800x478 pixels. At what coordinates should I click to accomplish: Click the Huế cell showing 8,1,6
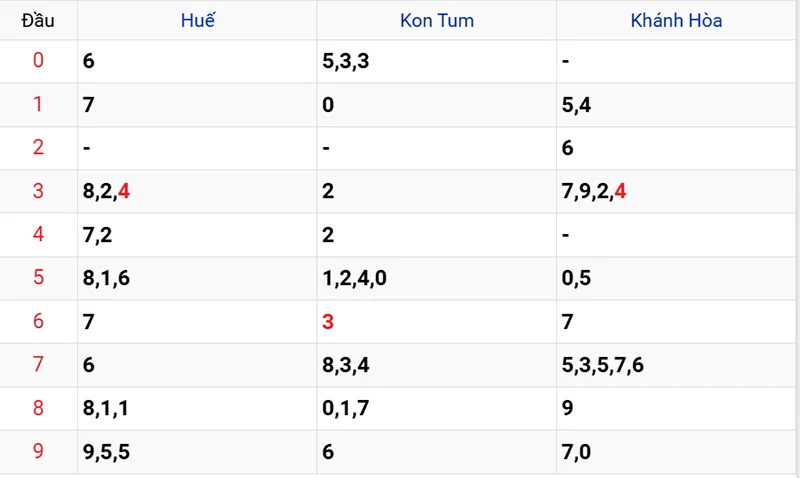tap(106, 278)
